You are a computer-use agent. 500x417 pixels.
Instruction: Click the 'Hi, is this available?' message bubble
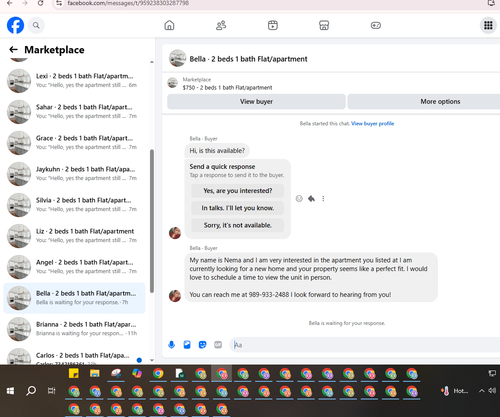(217, 151)
